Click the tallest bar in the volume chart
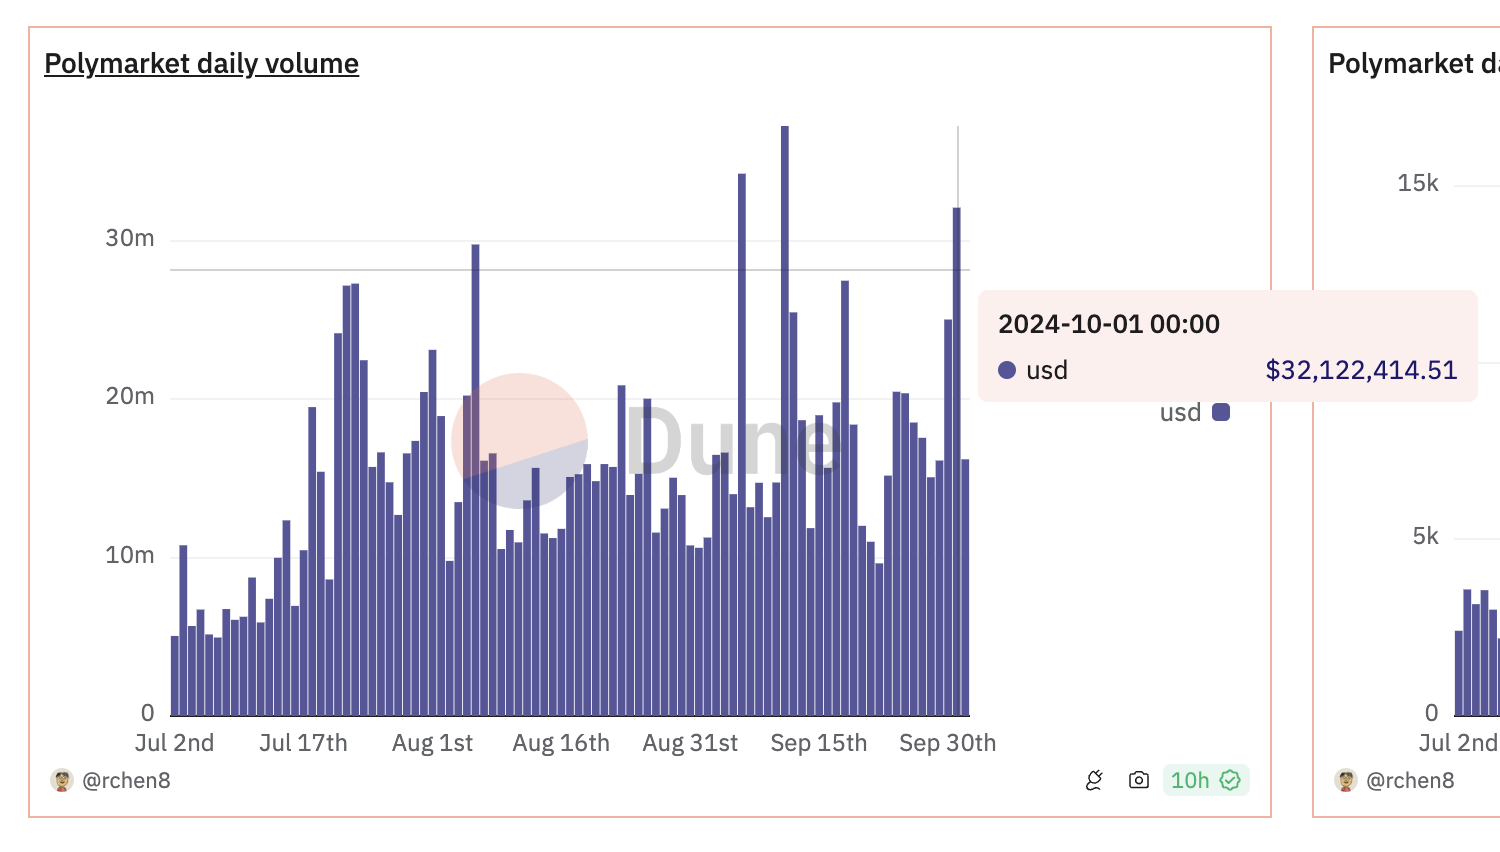The image size is (1500, 852). click(x=785, y=420)
